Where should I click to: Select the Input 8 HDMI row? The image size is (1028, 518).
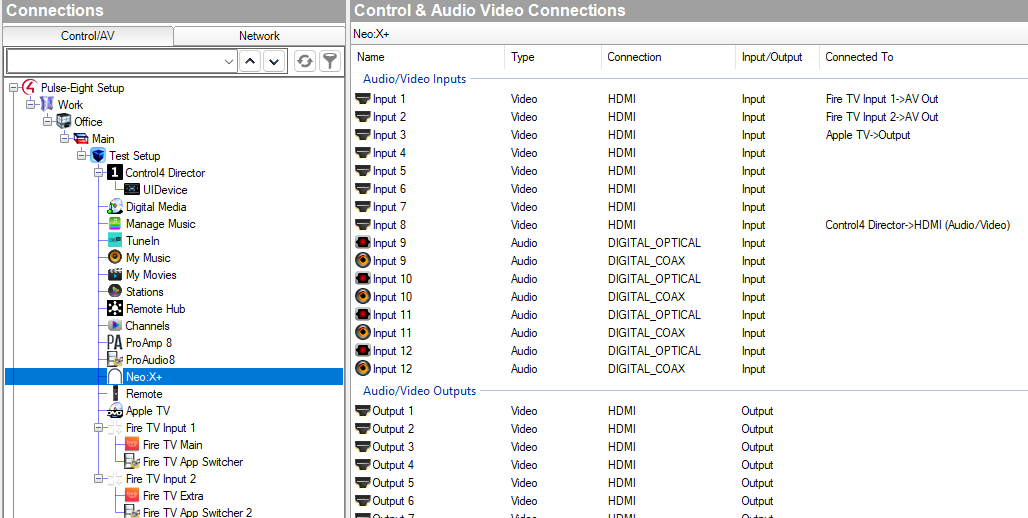click(690, 225)
